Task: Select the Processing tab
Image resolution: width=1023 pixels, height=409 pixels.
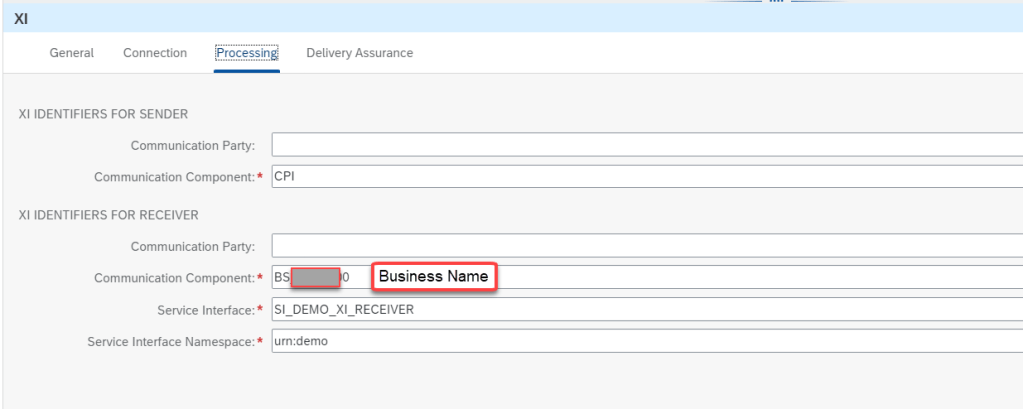Action: click(x=247, y=53)
